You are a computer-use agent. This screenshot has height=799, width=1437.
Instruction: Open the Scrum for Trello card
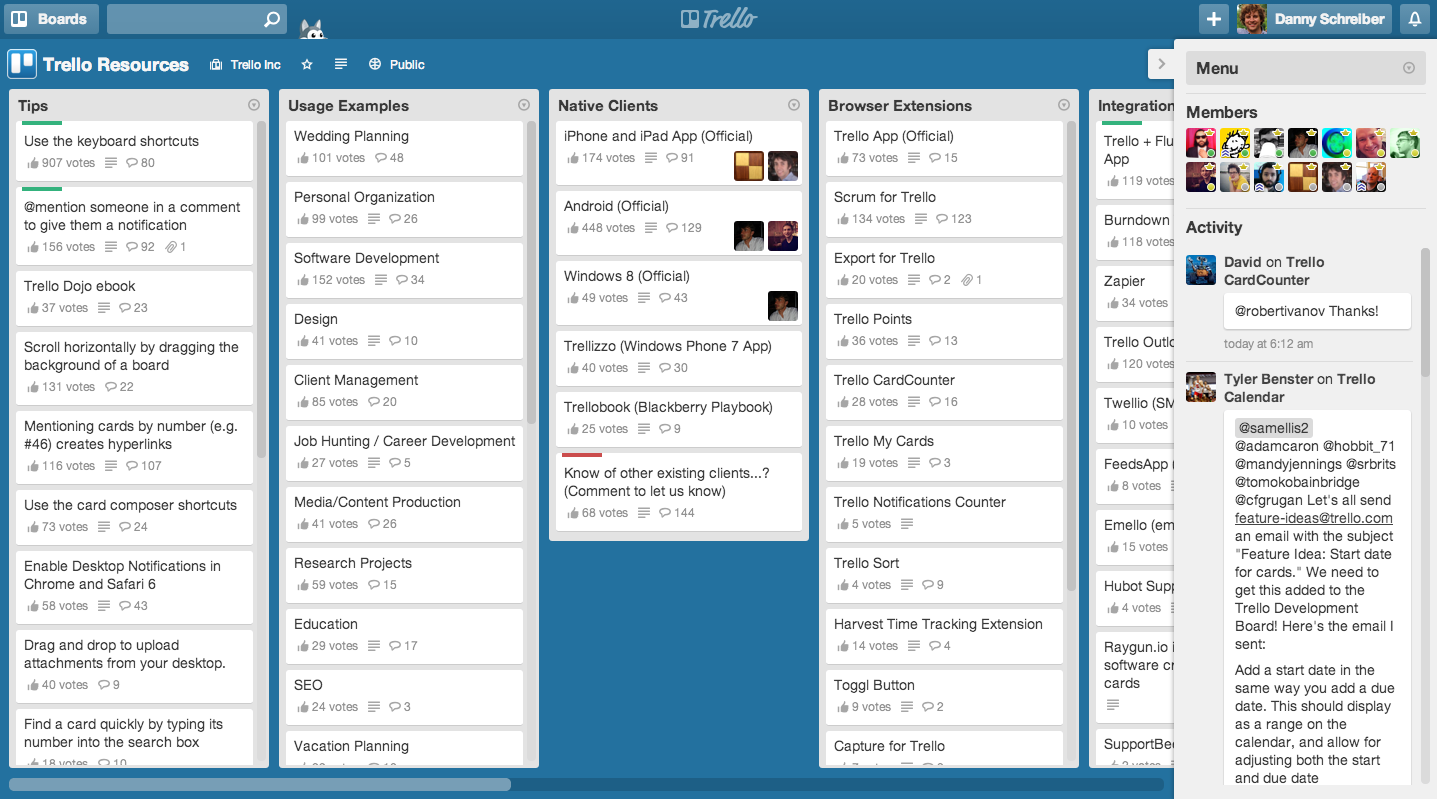point(945,208)
